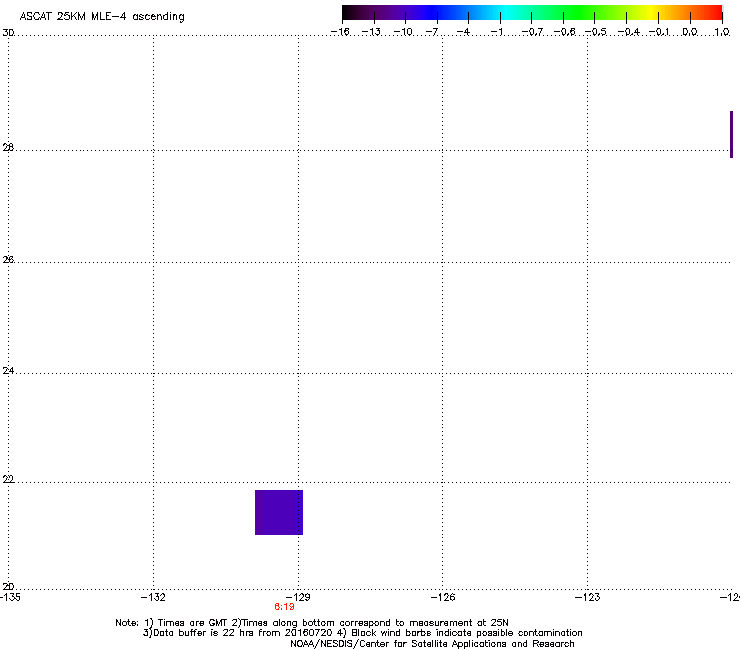Click the colorbar label "-0.1"
Image resolution: width=740 pixels, height=650 pixels.
(x=659, y=32)
